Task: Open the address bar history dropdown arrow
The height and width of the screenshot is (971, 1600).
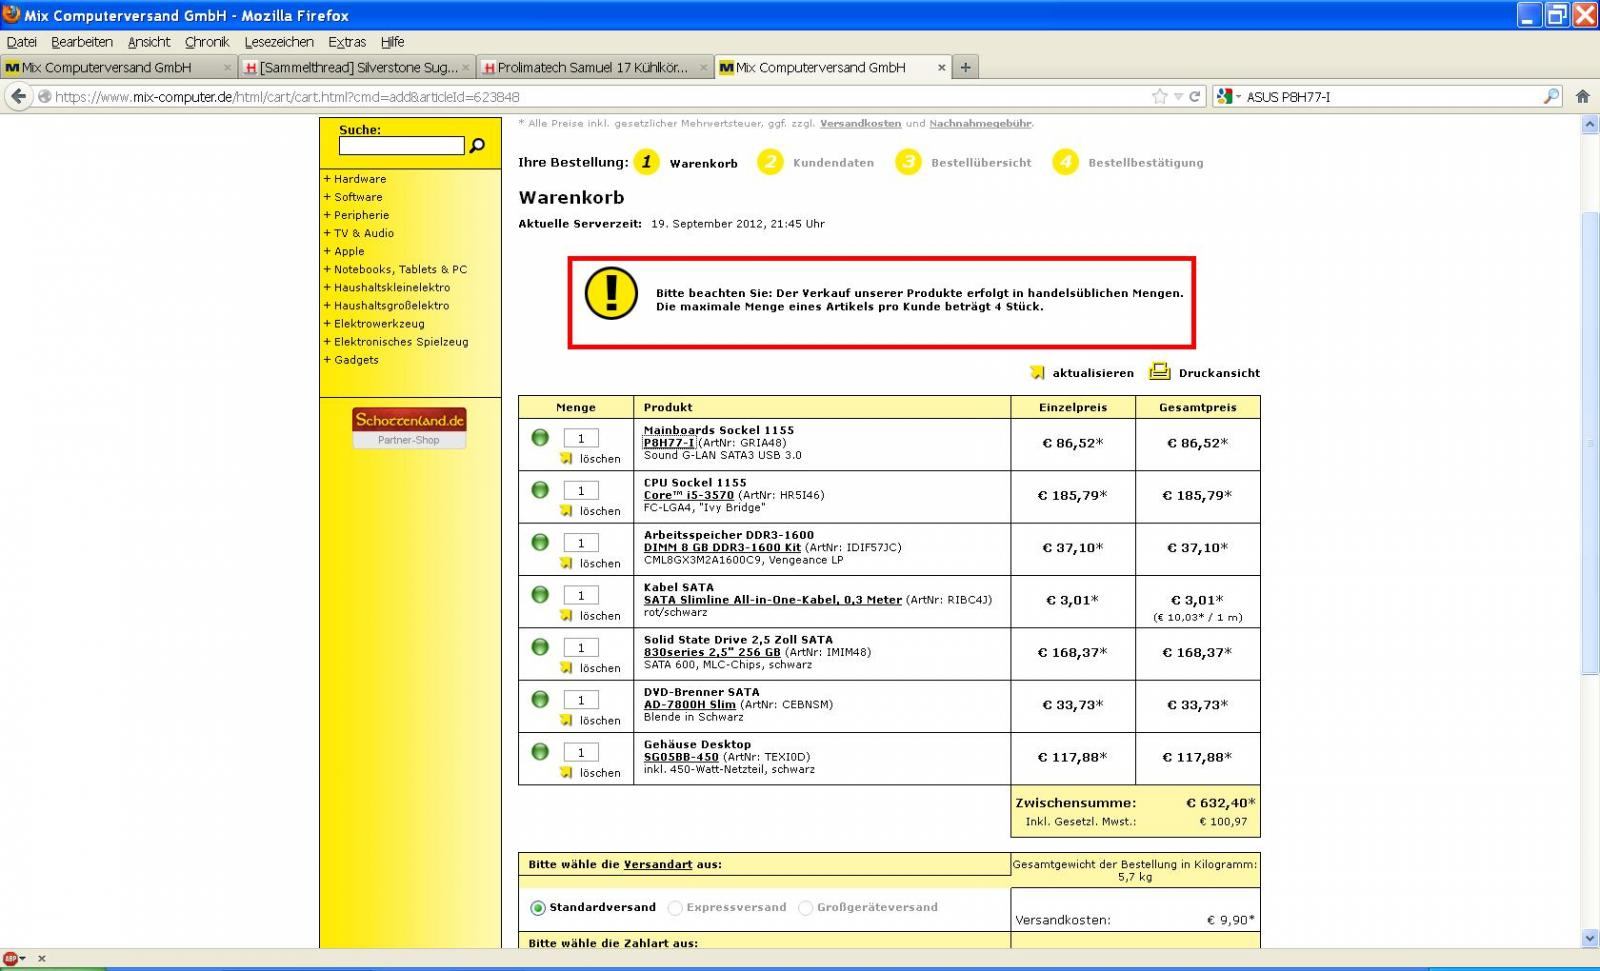Action: pos(1178,97)
